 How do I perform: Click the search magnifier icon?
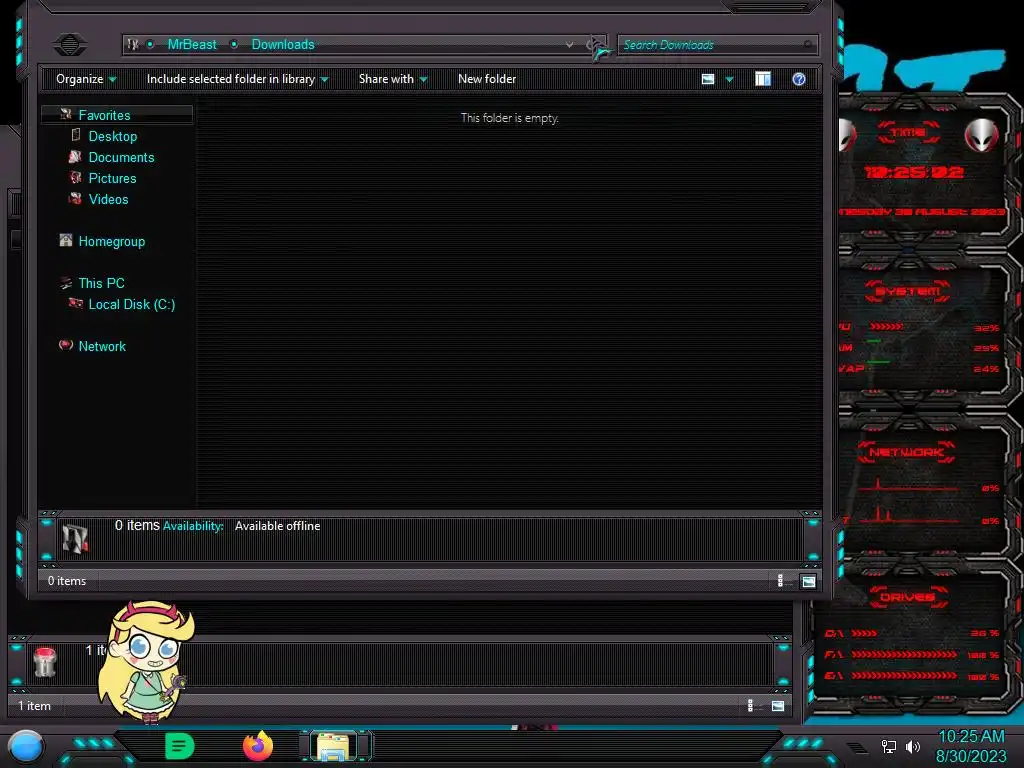808,44
